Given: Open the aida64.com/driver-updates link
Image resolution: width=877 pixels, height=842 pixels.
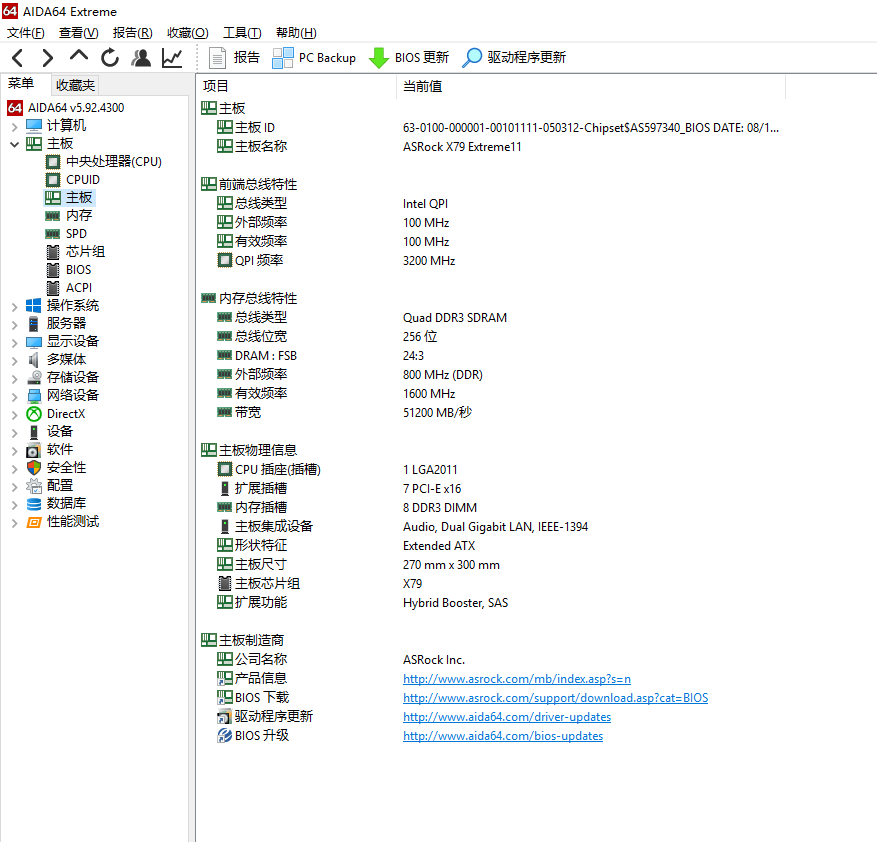Looking at the screenshot, I should click(507, 717).
